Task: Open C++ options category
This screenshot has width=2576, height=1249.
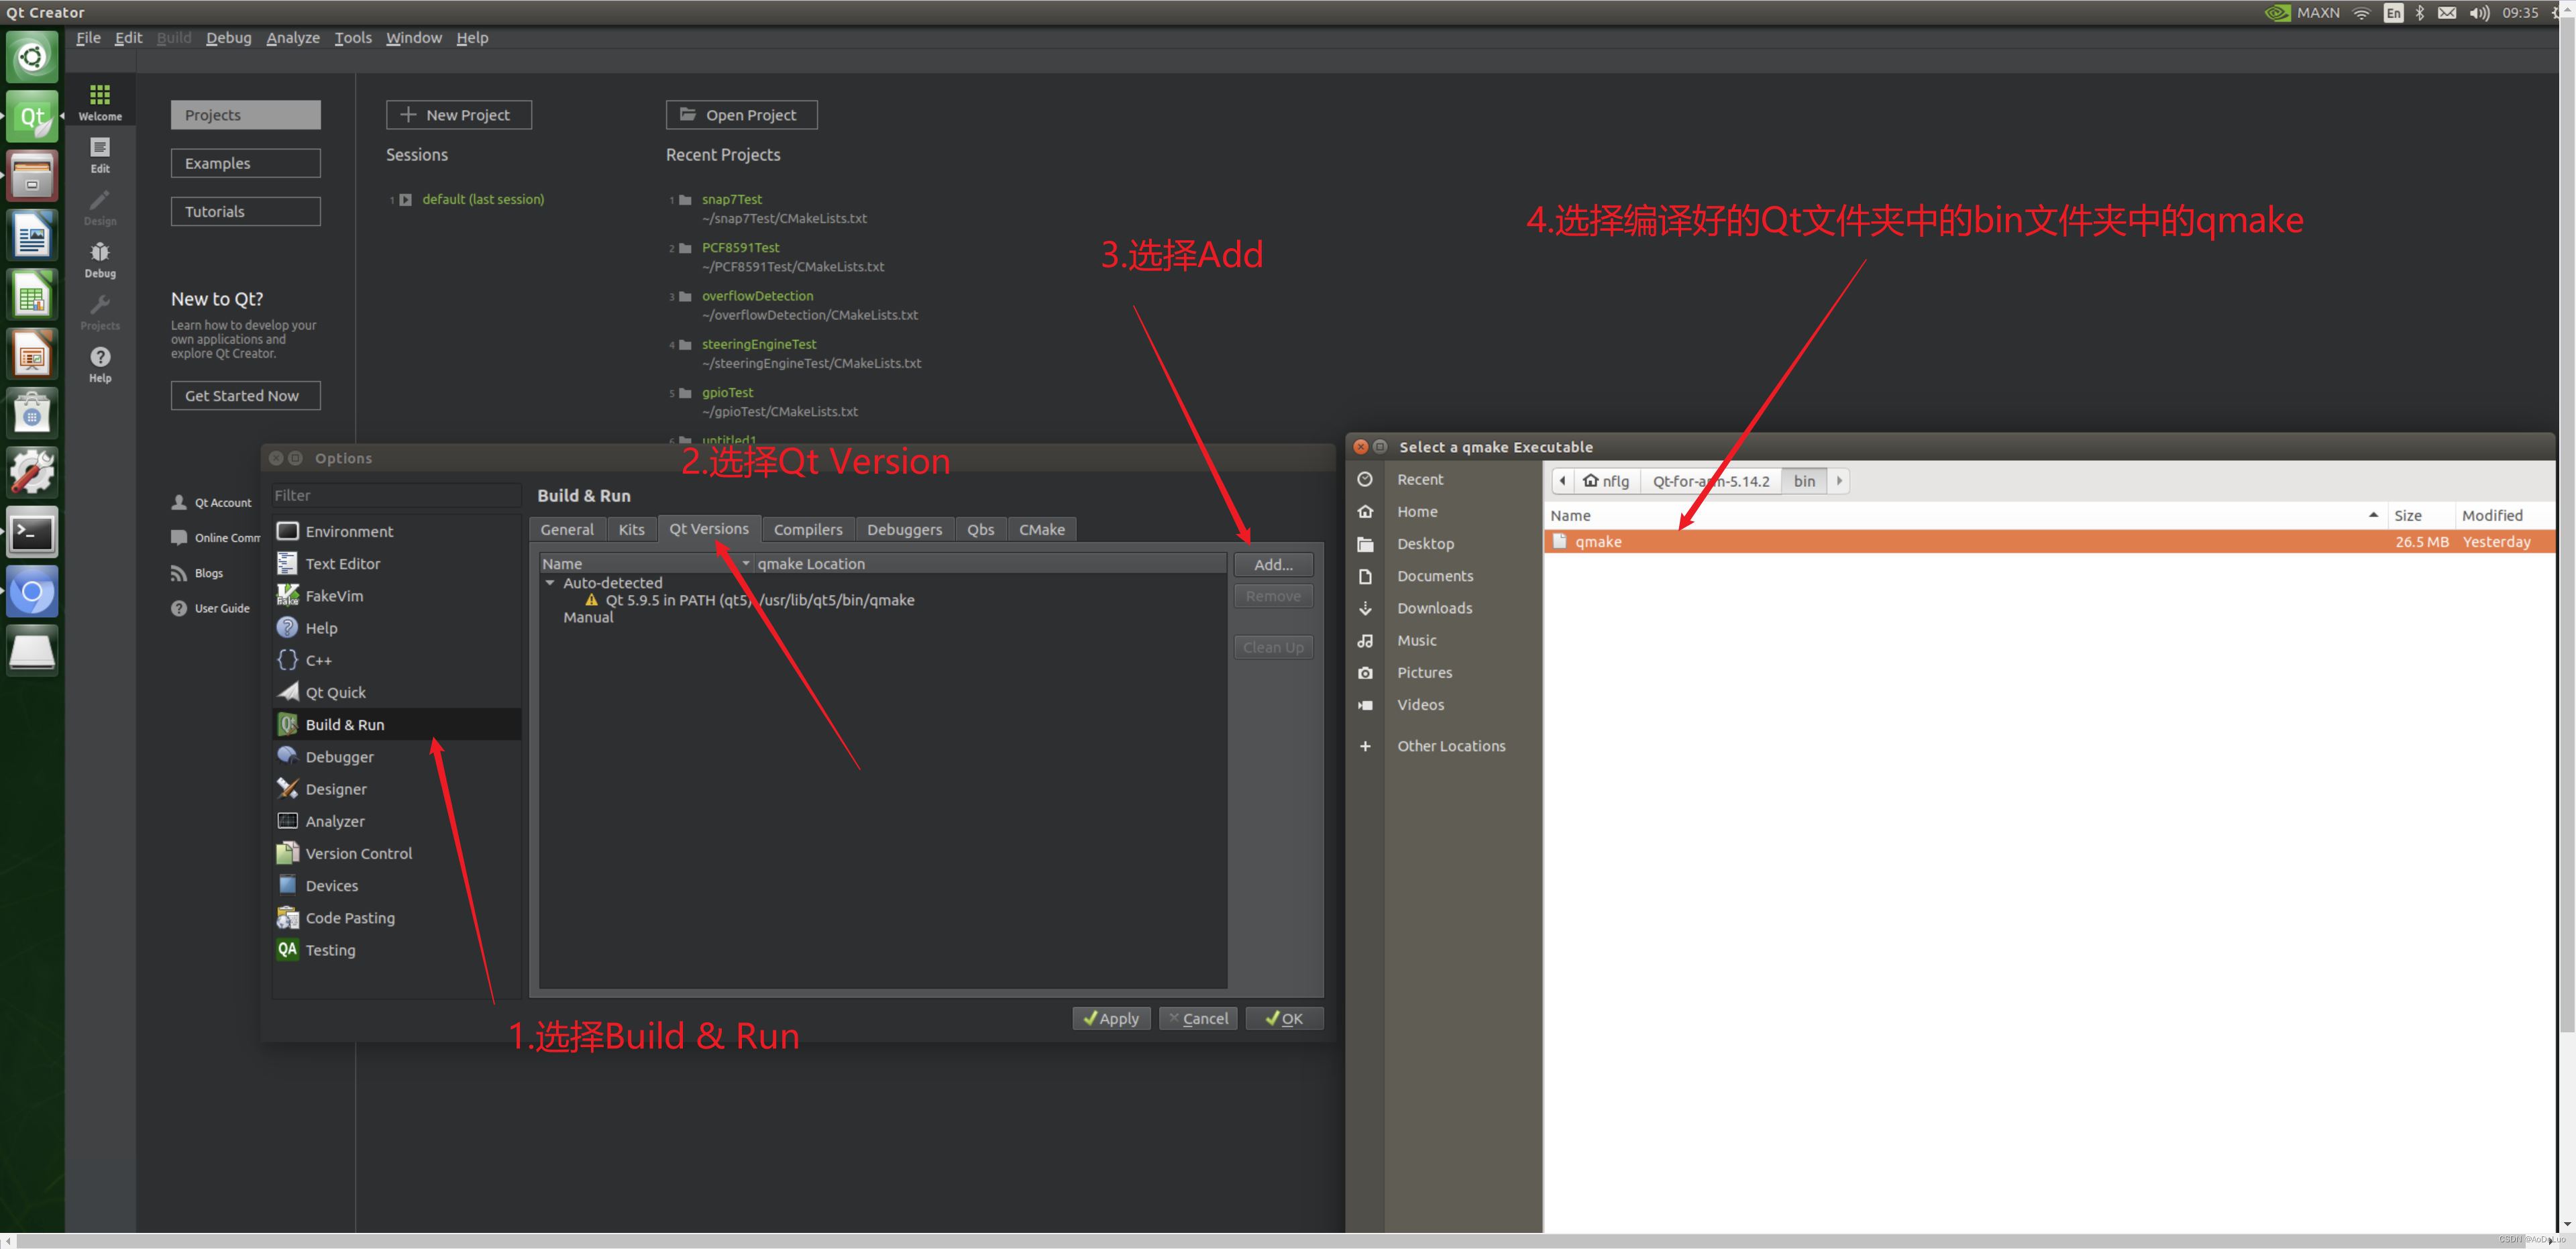Action: [x=396, y=660]
